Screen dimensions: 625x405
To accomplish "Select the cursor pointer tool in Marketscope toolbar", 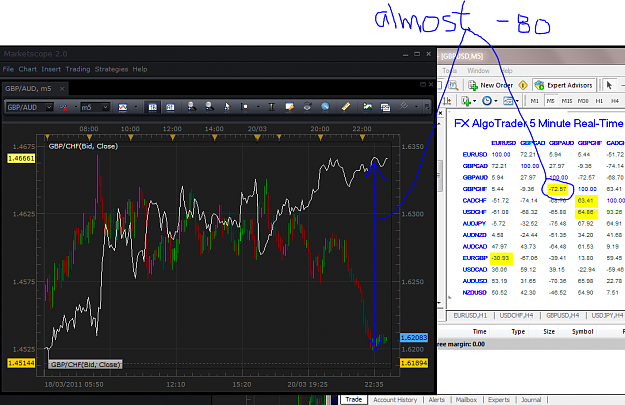I will pyautogui.click(x=227, y=106).
